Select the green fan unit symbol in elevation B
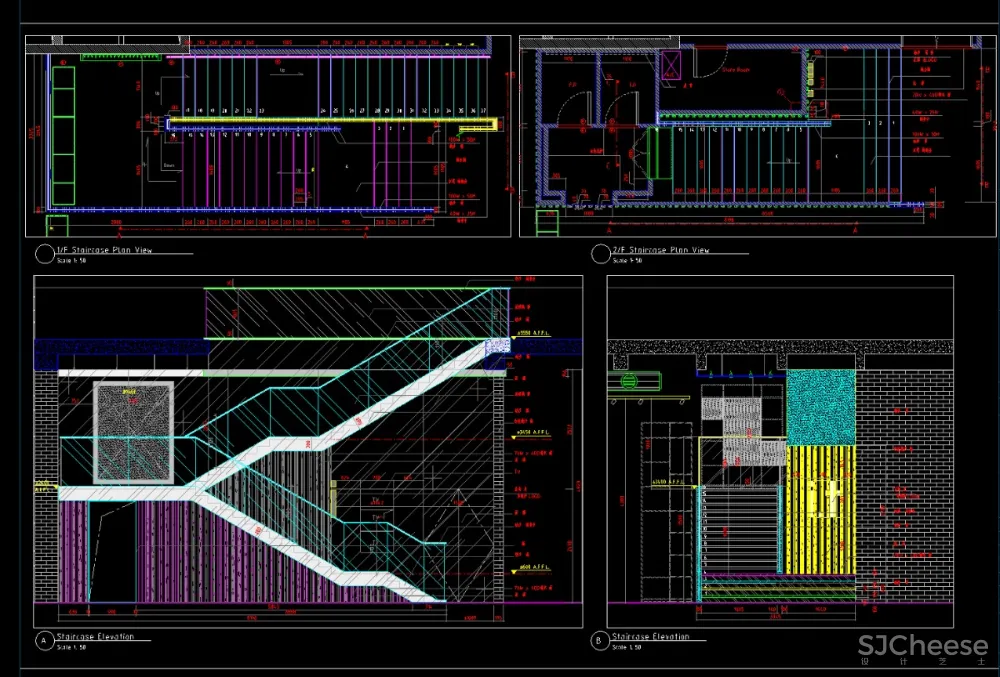1000x677 pixels. pyautogui.click(x=628, y=381)
